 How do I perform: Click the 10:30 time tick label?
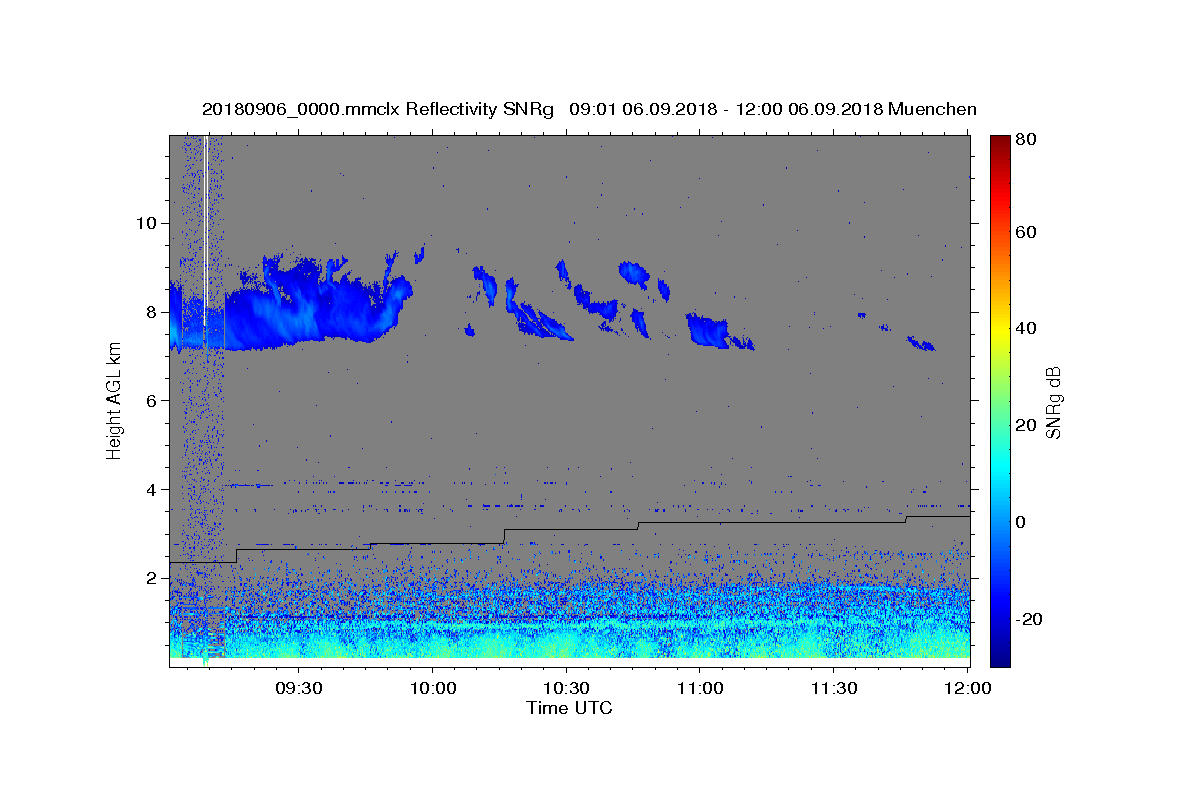pos(566,688)
